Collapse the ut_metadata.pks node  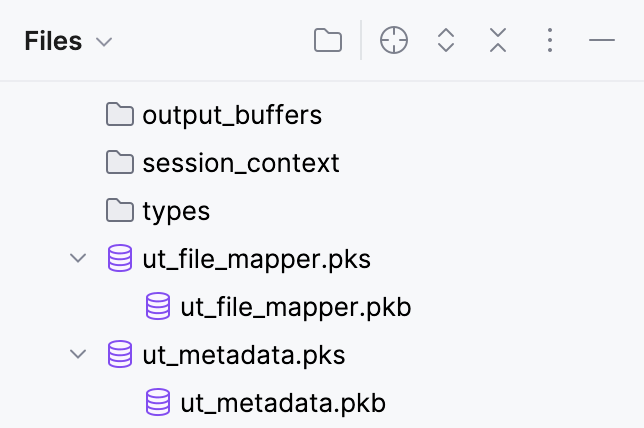click(78, 355)
